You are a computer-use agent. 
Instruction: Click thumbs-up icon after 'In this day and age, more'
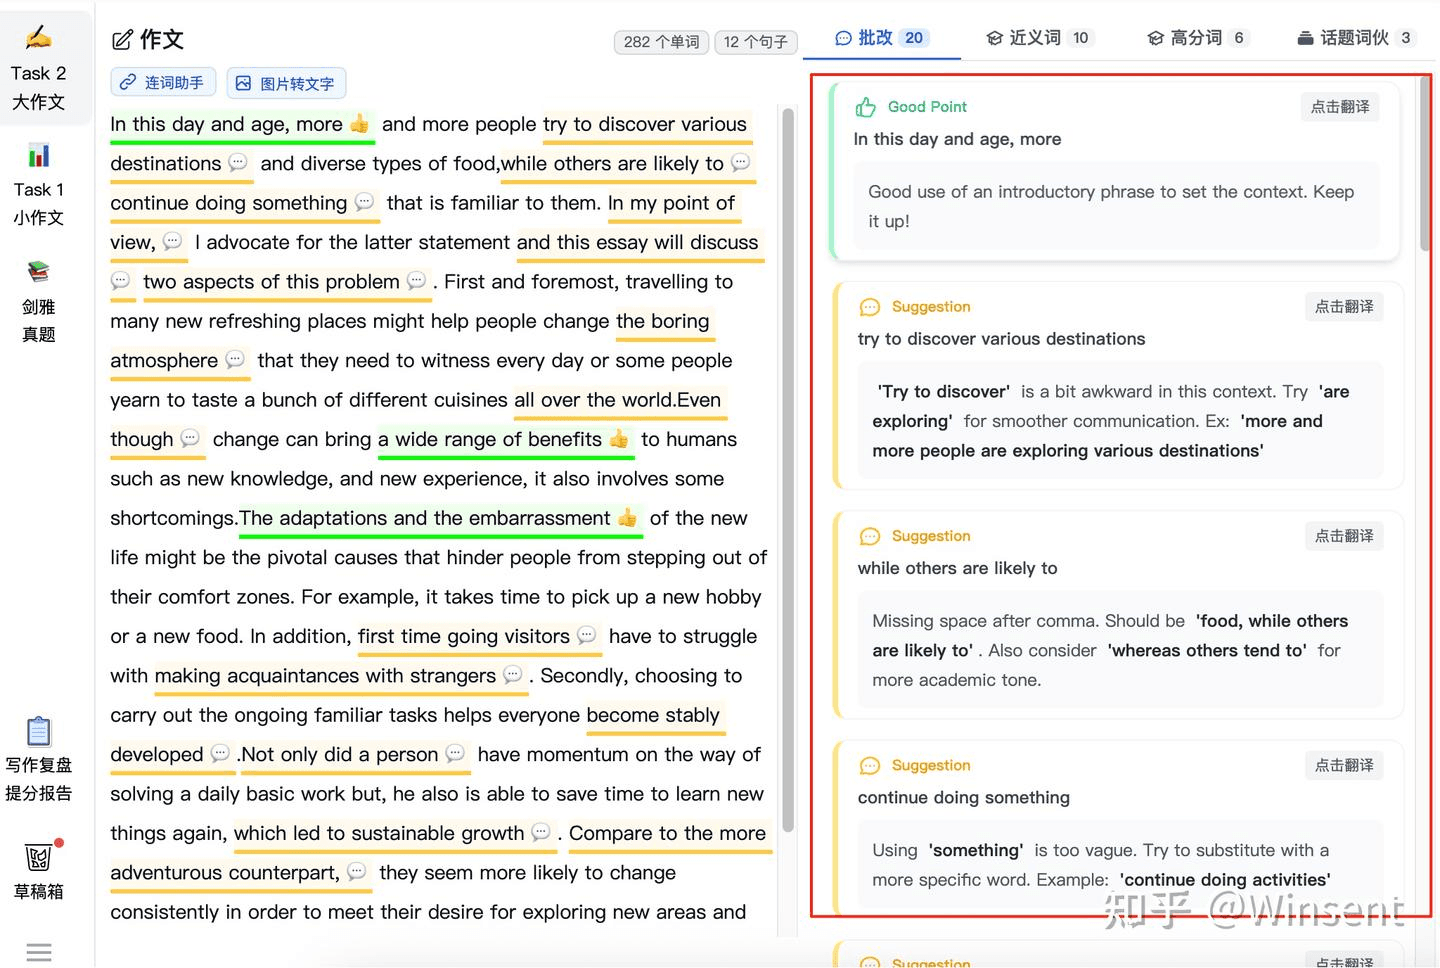point(359,124)
